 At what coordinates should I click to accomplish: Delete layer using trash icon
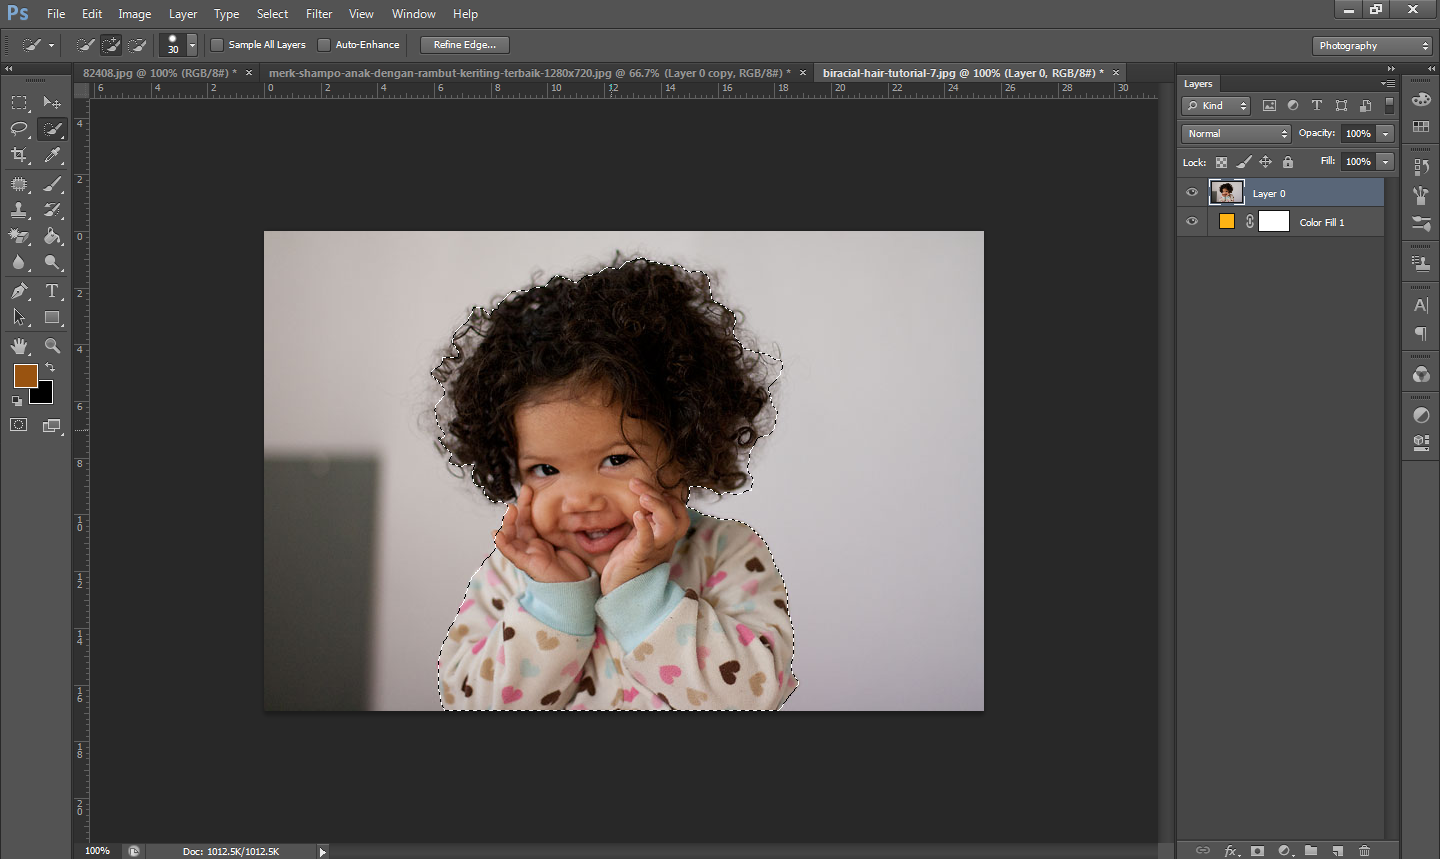(1365, 851)
